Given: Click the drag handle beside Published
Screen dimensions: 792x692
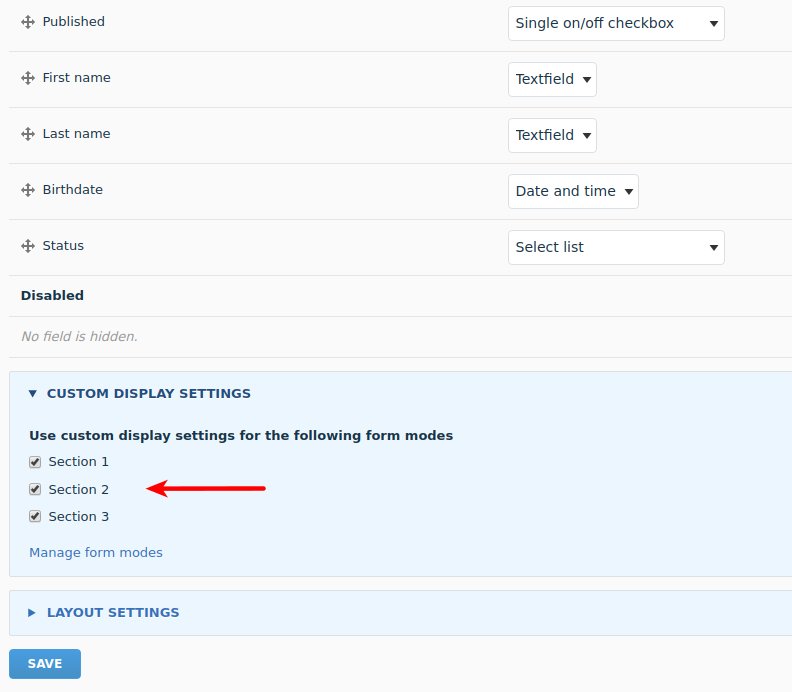Looking at the screenshot, I should 28,22.
